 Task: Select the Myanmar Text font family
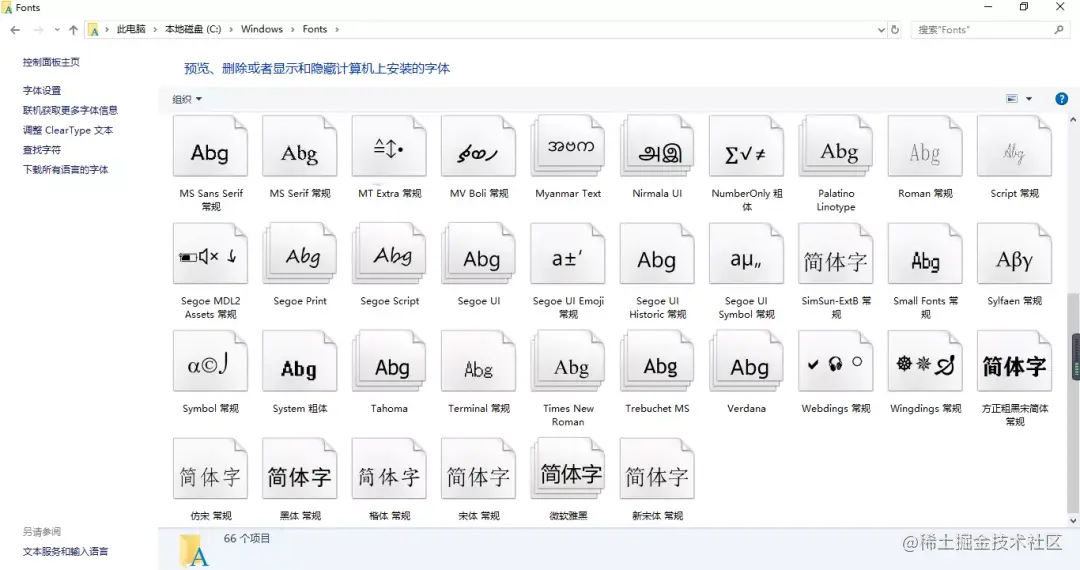tap(568, 146)
